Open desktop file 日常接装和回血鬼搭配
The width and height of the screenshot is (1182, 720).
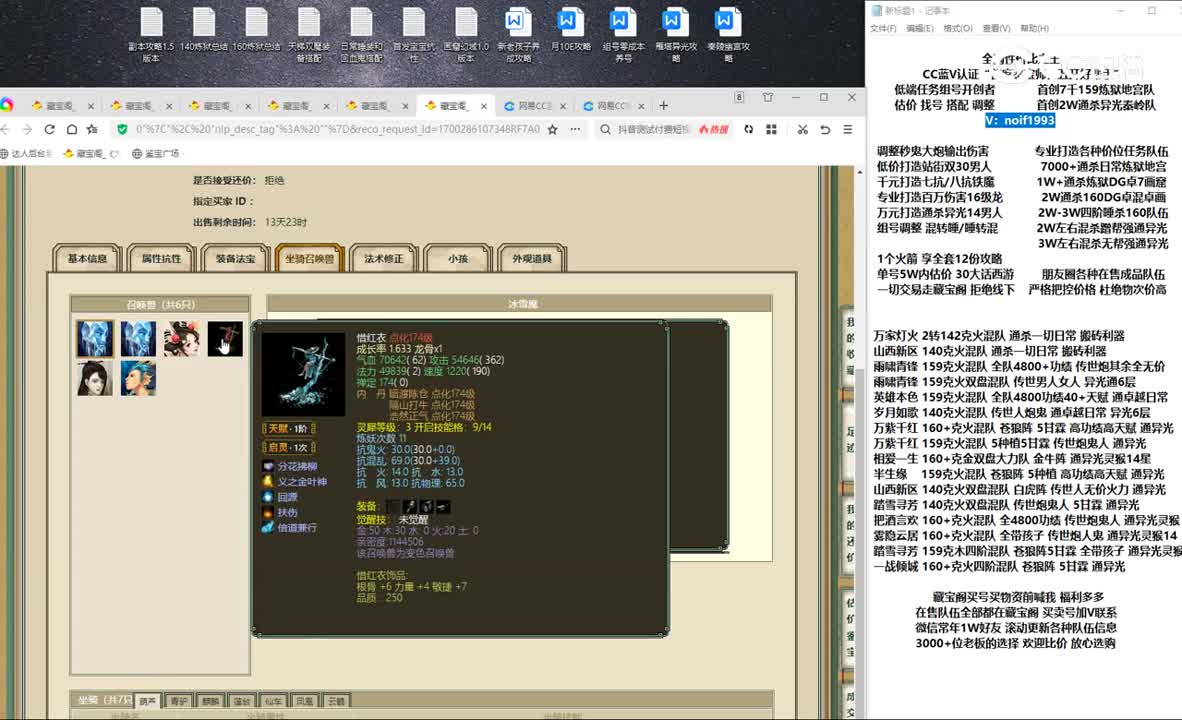pyautogui.click(x=361, y=35)
